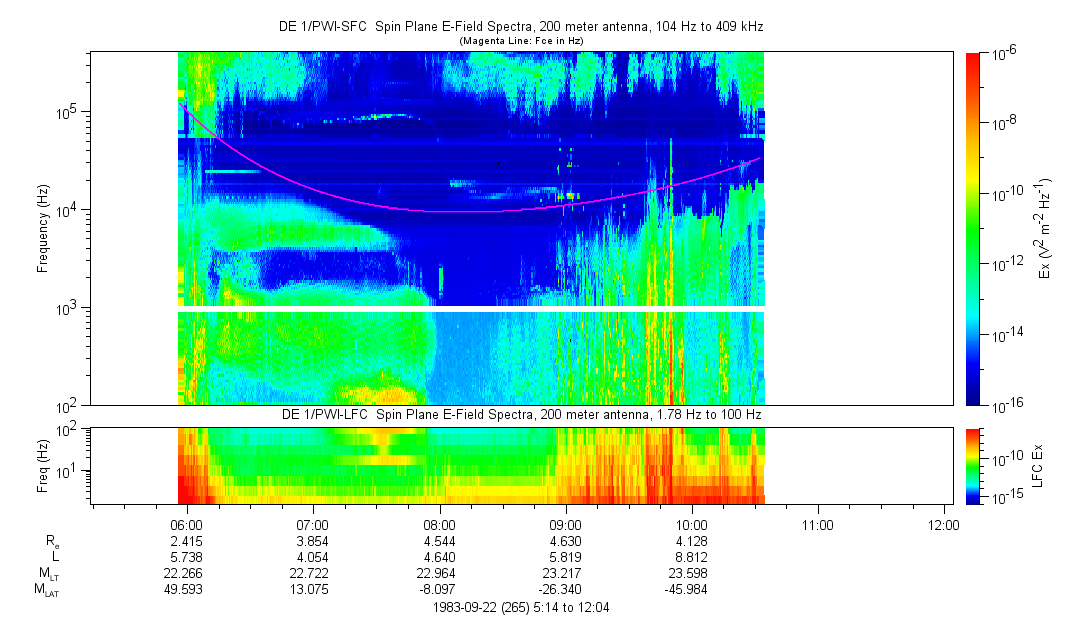Click the 'Frequency (Hz)' y-axis label

pos(43,228)
